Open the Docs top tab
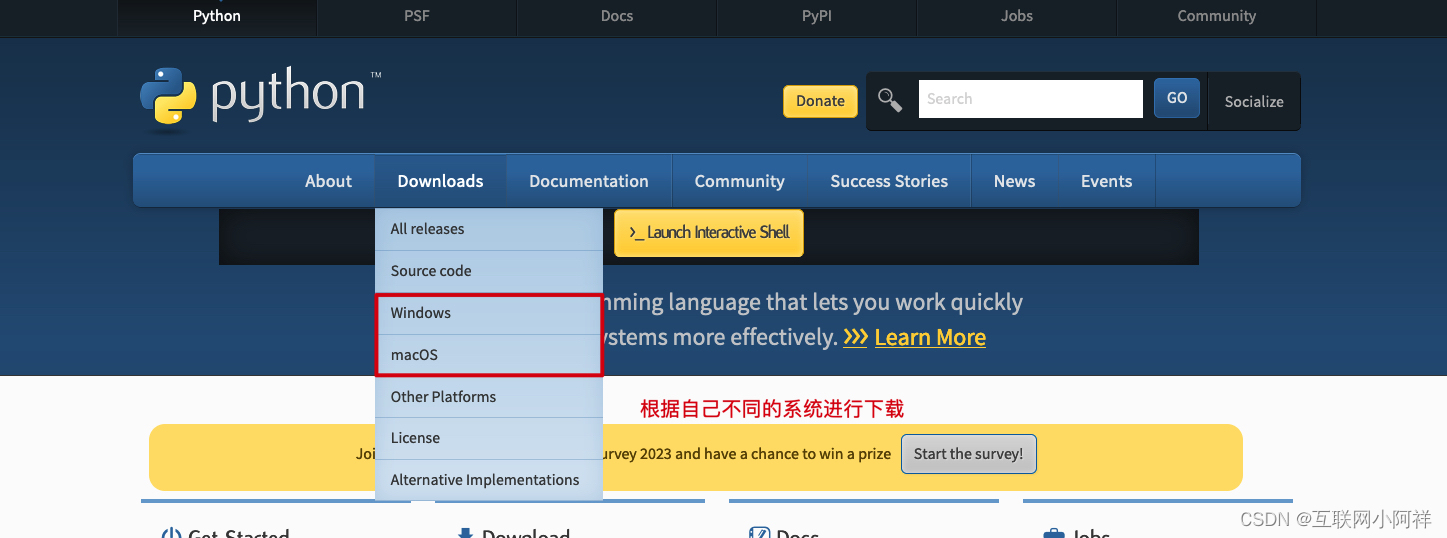Viewport: 1447px width, 538px height. point(617,16)
